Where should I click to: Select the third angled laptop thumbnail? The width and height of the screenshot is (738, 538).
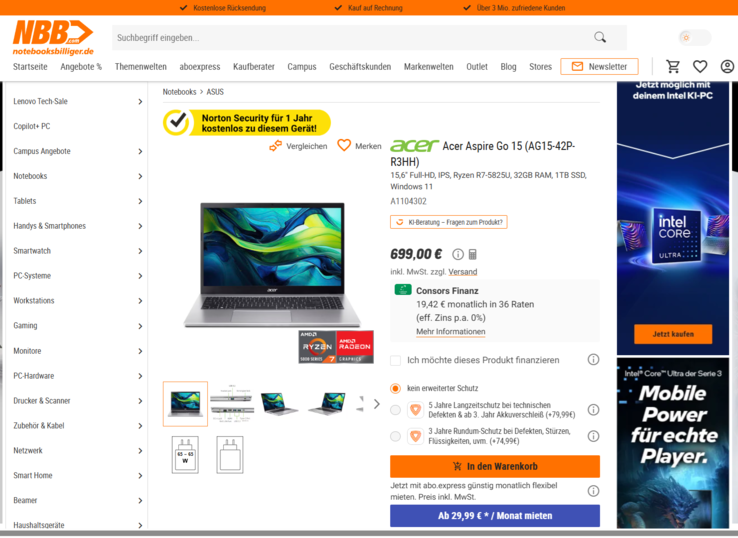tap(279, 404)
